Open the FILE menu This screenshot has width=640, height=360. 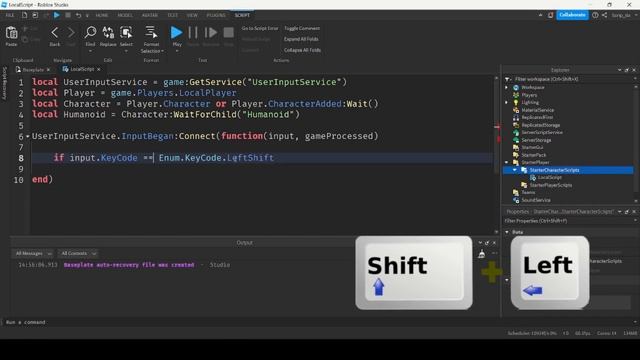(10, 15)
